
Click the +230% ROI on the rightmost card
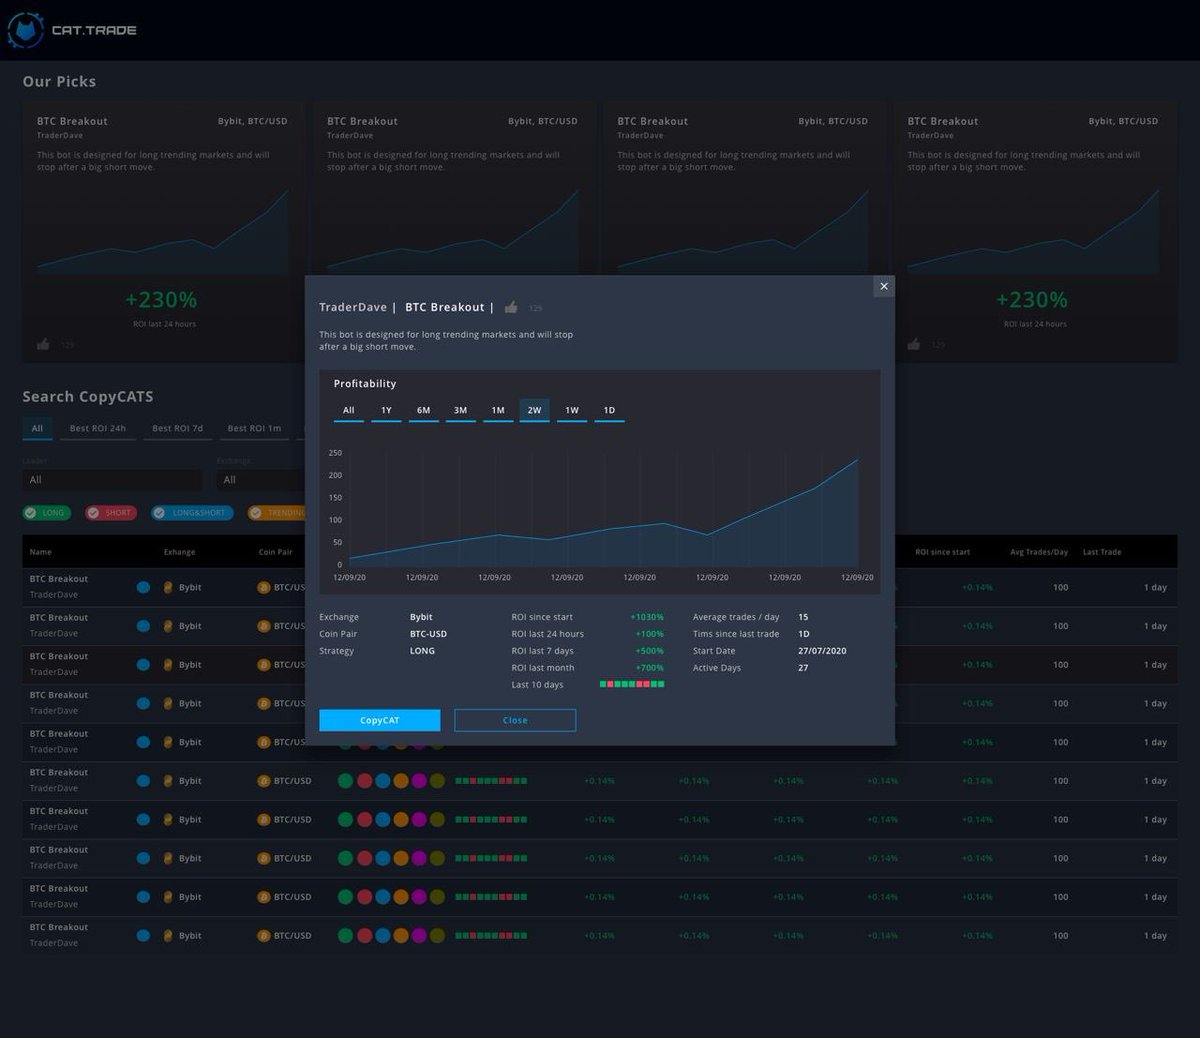(x=1032, y=299)
